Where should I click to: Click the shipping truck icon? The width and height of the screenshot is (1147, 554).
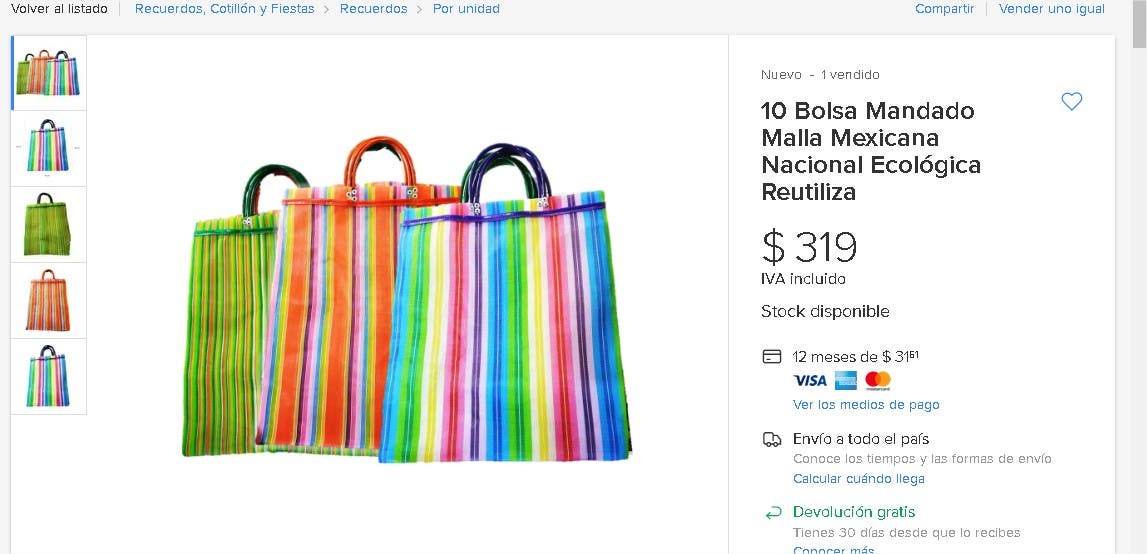coord(772,439)
